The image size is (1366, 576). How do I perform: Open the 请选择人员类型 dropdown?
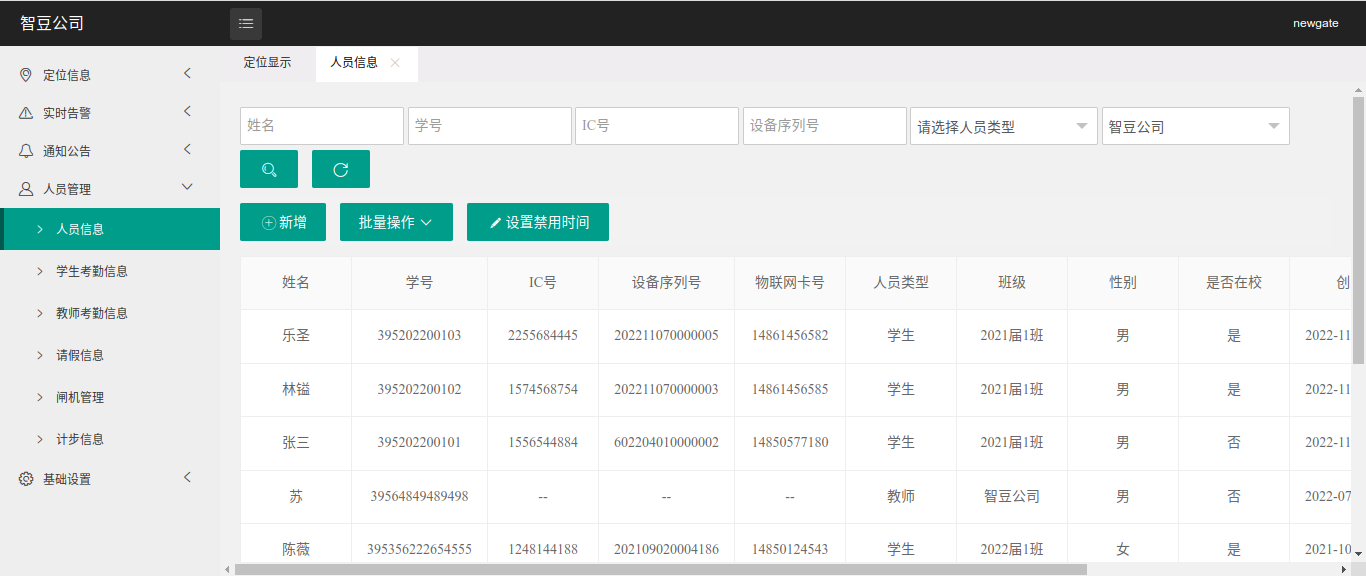(x=1003, y=126)
